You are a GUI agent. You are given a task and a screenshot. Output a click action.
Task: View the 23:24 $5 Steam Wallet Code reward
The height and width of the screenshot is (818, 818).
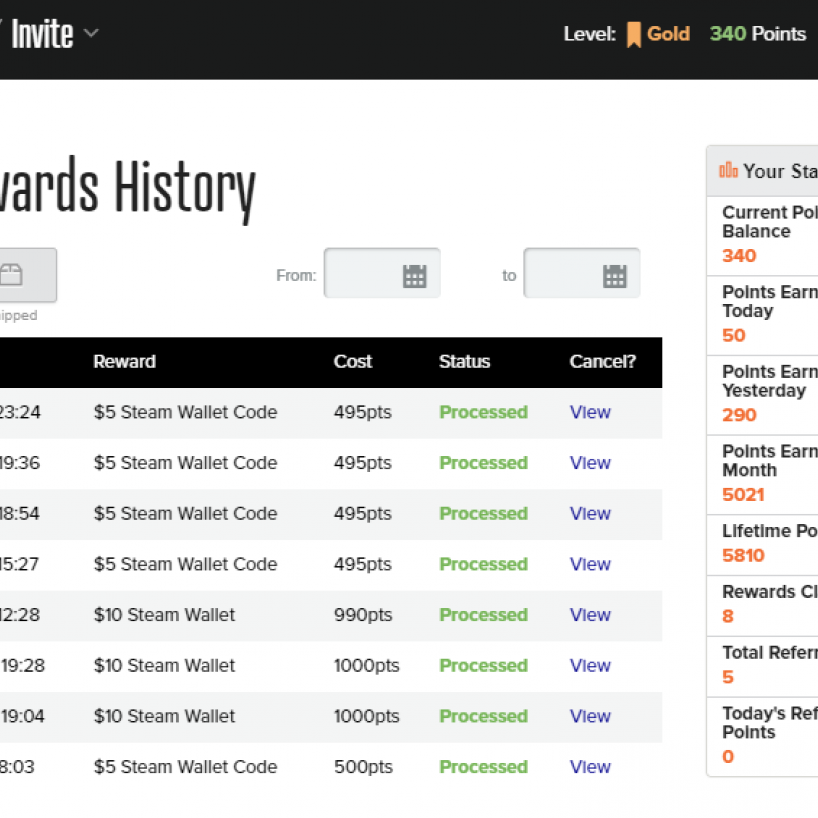click(590, 412)
